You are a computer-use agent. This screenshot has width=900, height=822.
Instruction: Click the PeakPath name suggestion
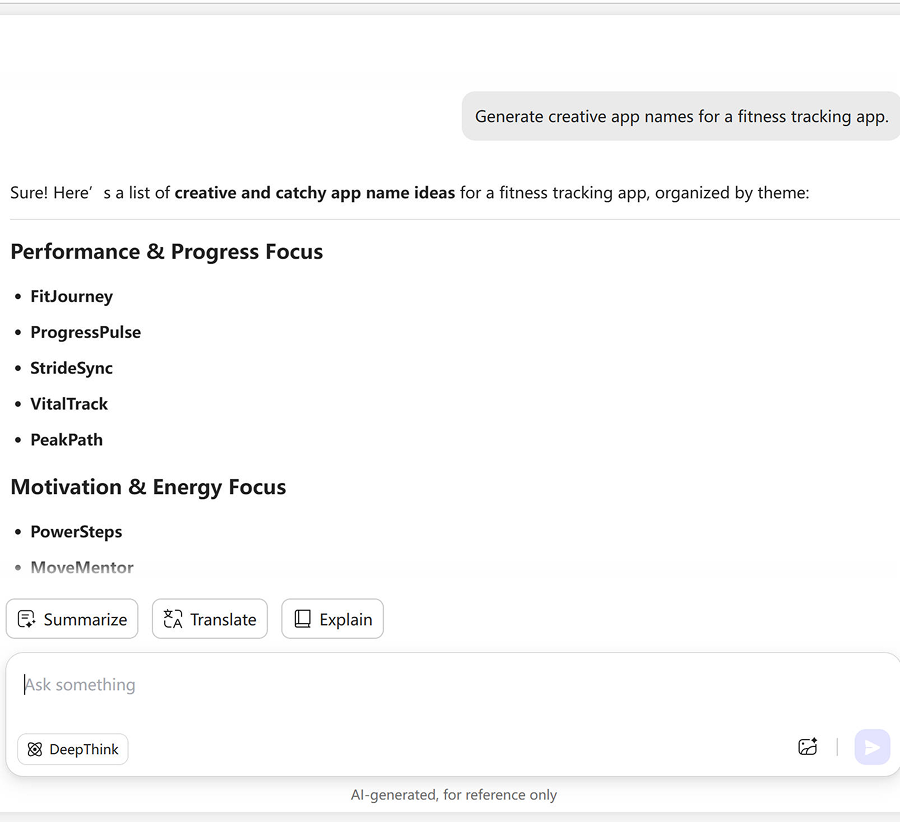point(66,440)
